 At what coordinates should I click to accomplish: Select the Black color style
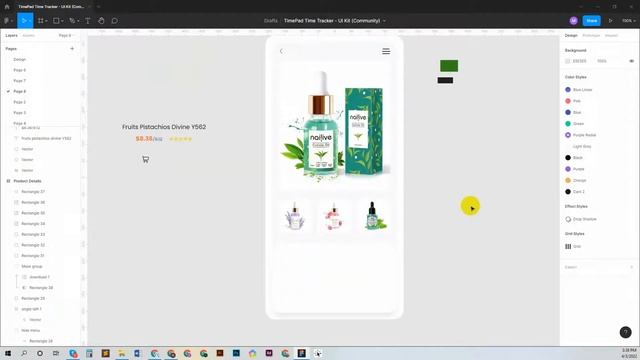click(x=574, y=158)
